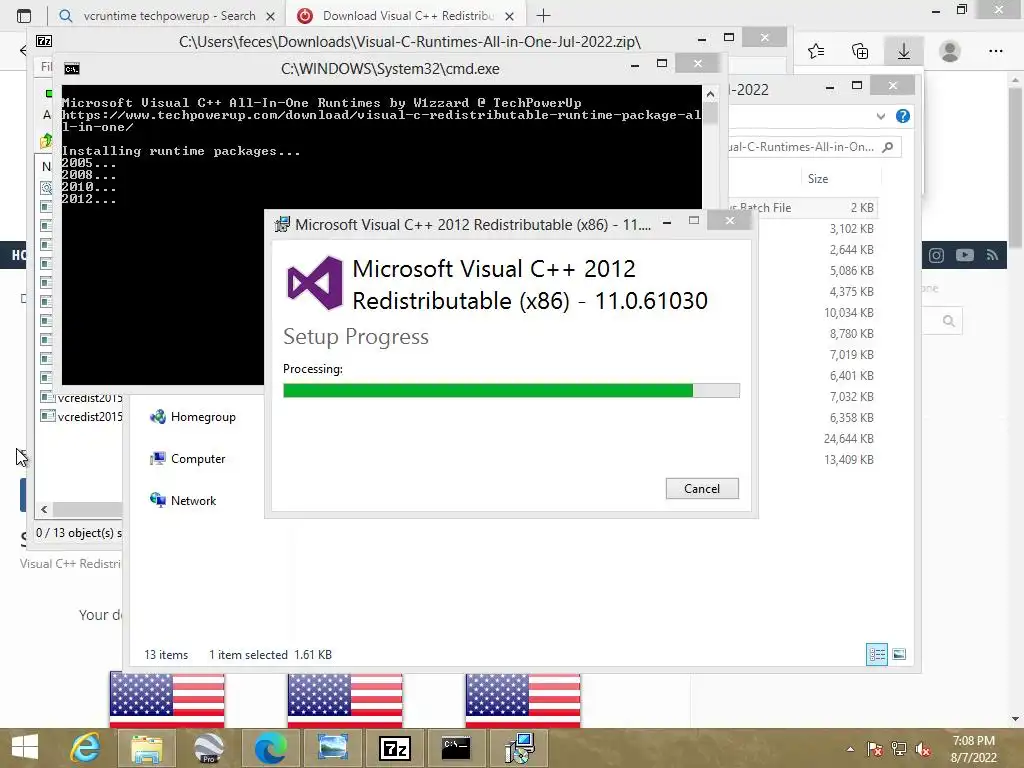Click 7-Zip horizontal scroll left arrow

tap(44, 509)
